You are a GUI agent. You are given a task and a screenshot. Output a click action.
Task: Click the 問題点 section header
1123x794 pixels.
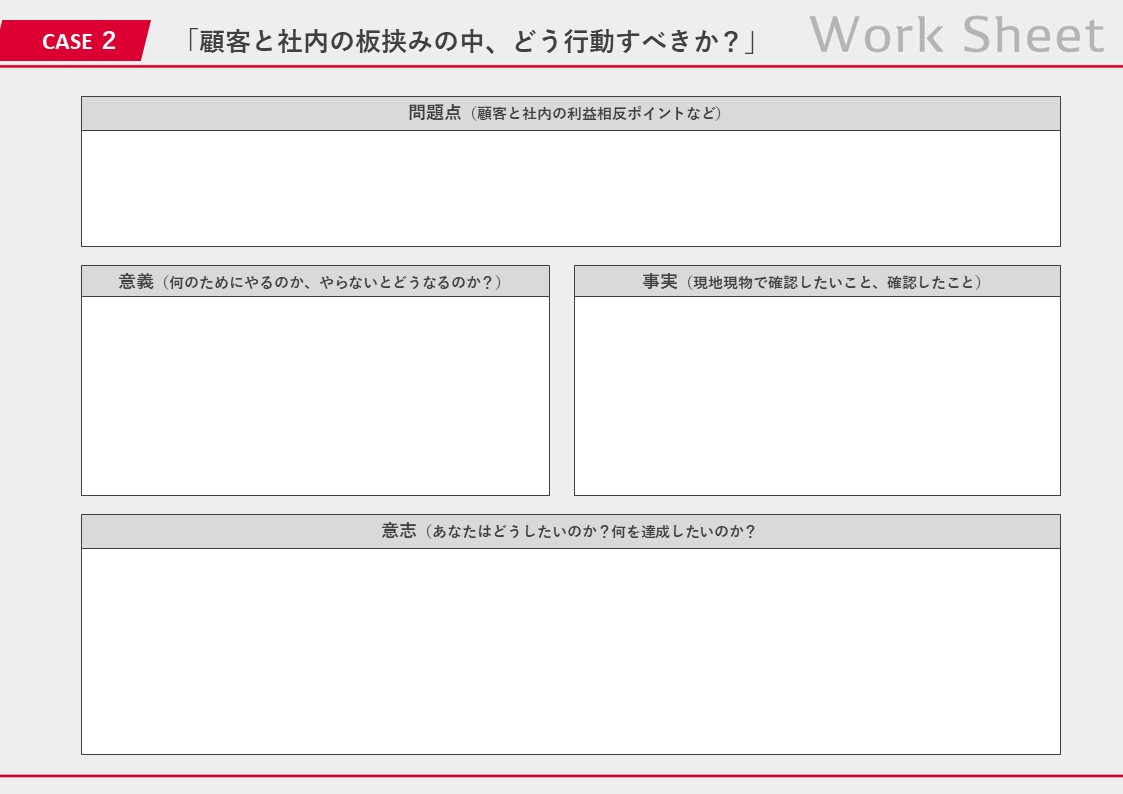571,113
